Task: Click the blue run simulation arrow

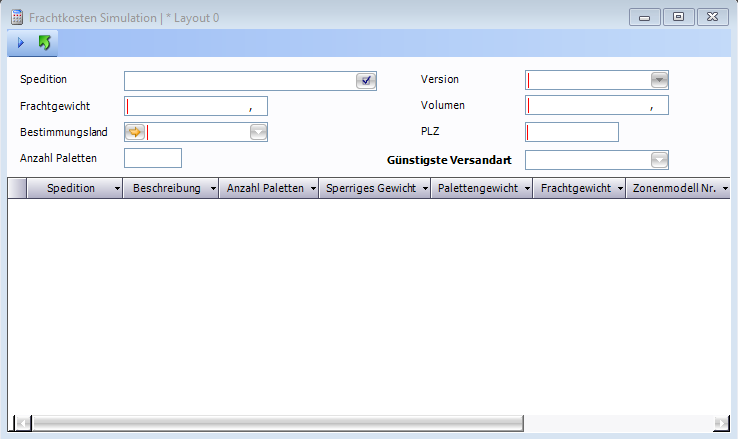Action: [21, 43]
